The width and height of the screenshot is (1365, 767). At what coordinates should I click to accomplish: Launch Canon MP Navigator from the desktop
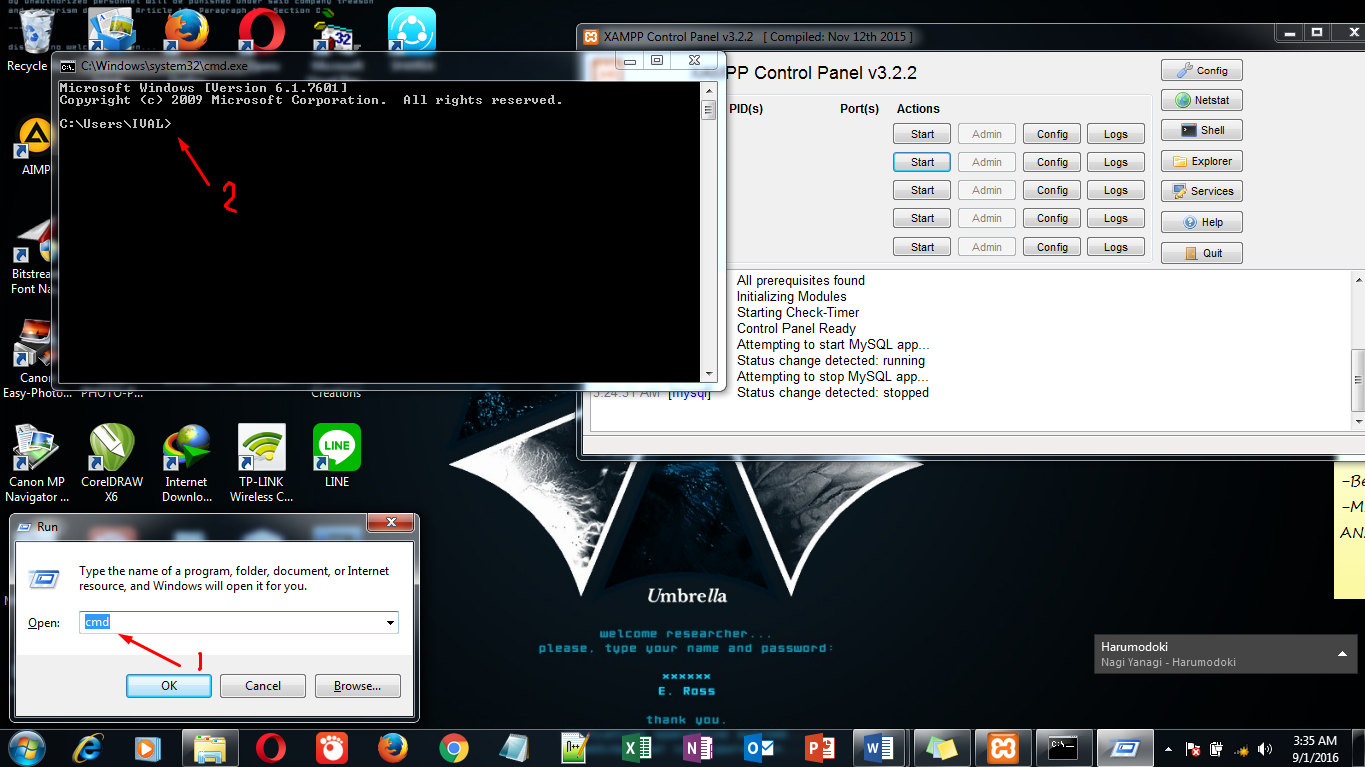[36, 447]
